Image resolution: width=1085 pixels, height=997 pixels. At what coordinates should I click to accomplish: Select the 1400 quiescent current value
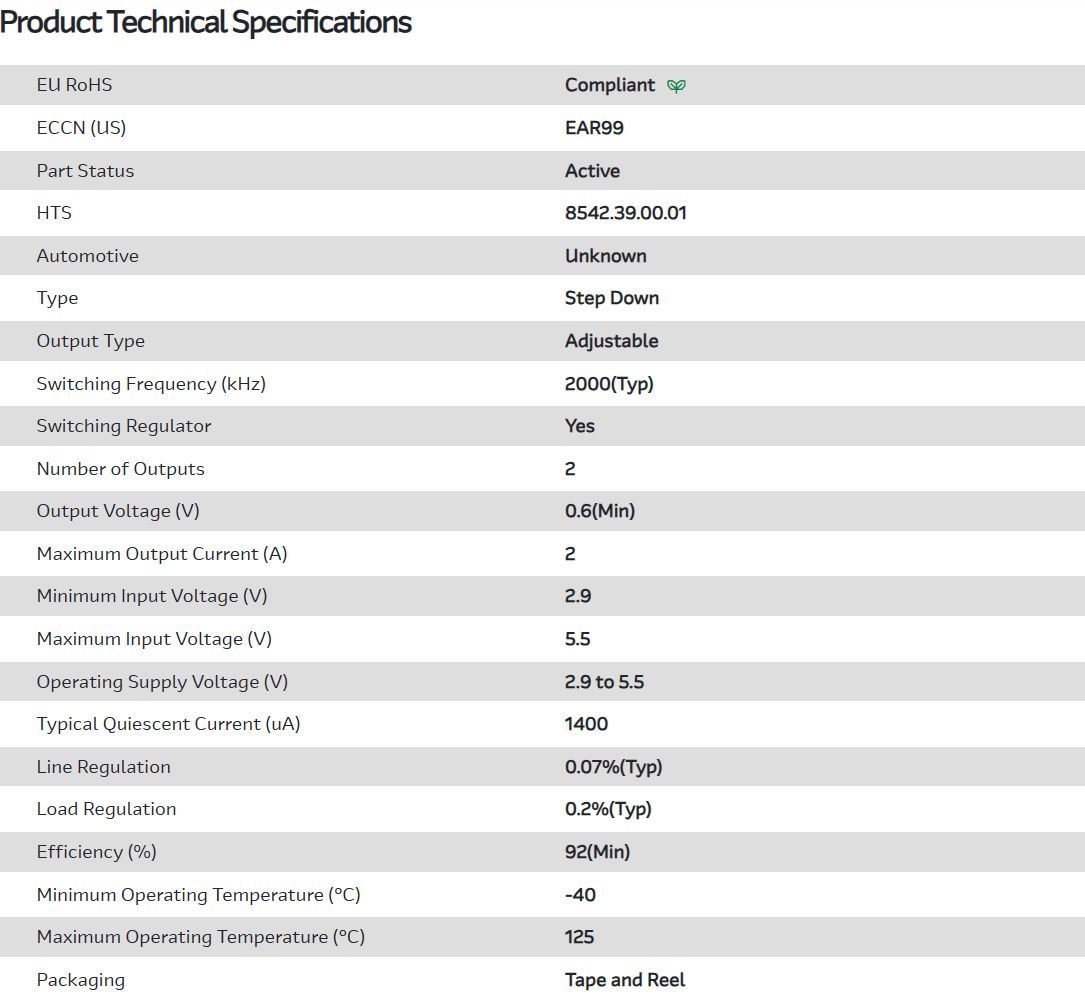tap(586, 724)
